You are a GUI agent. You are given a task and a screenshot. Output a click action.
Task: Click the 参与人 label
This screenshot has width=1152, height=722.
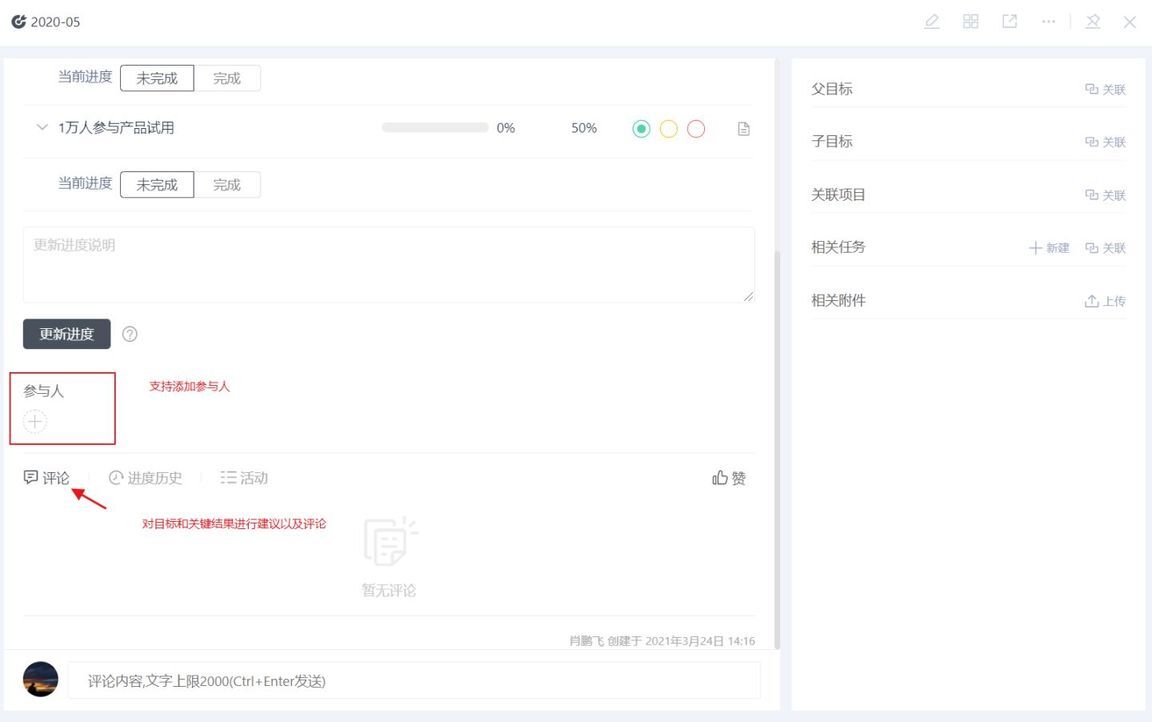(43, 391)
